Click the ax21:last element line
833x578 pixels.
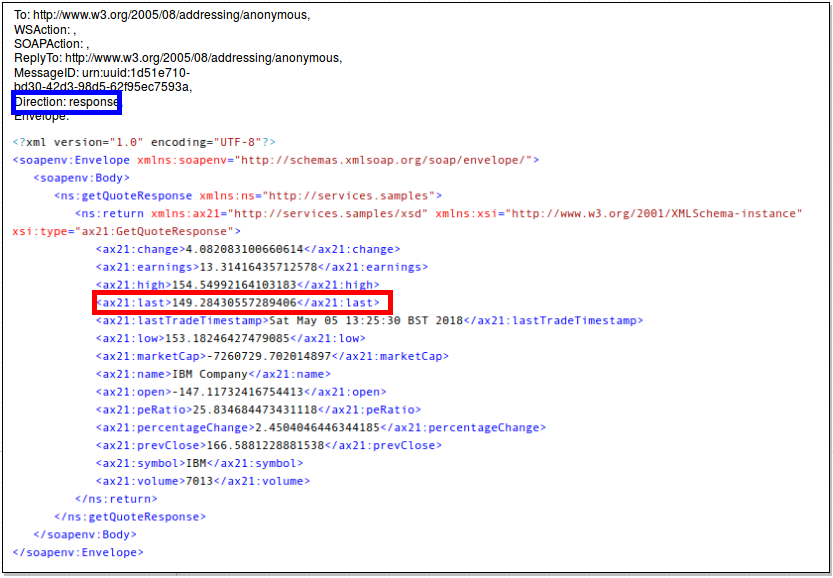point(241,303)
